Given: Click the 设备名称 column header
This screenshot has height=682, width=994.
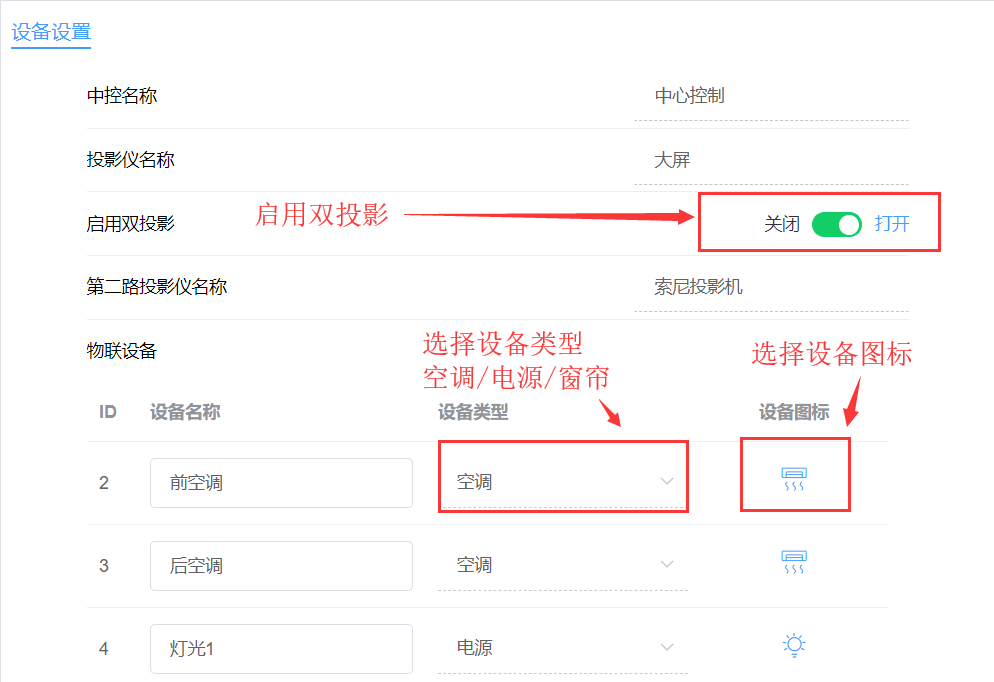Looking at the screenshot, I should point(185,412).
